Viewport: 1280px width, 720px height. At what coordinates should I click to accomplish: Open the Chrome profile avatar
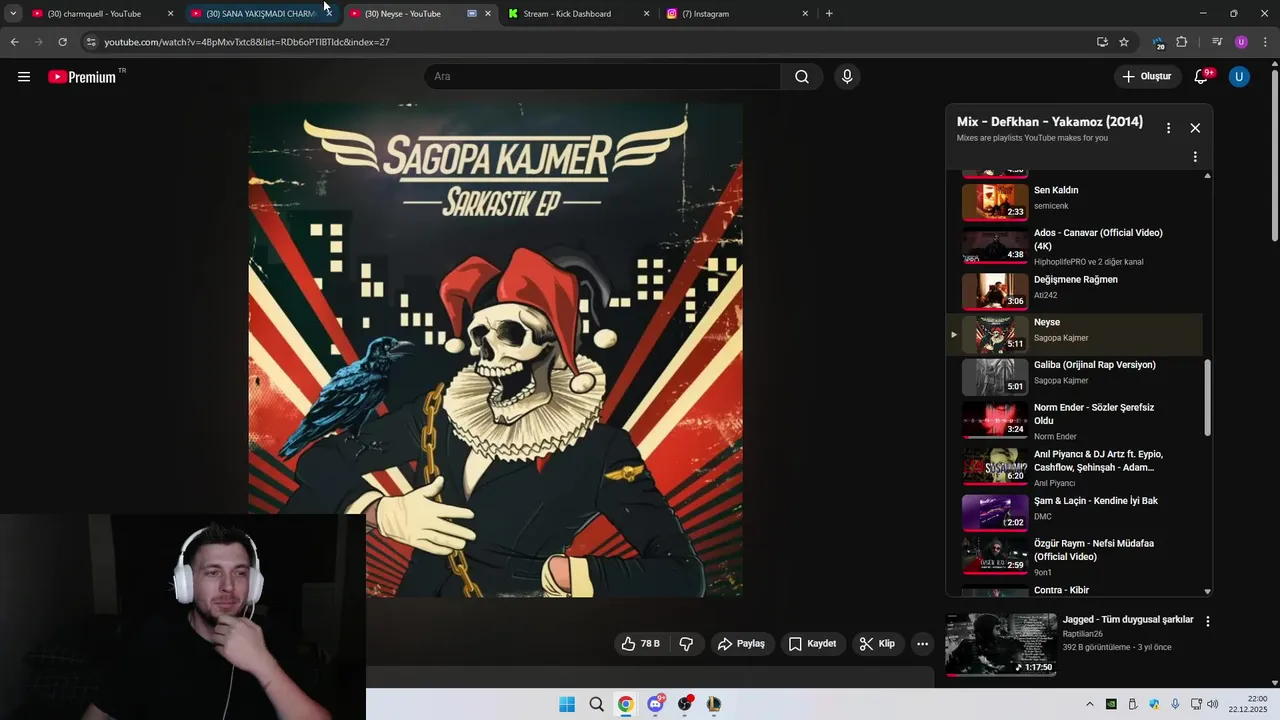[1241, 42]
